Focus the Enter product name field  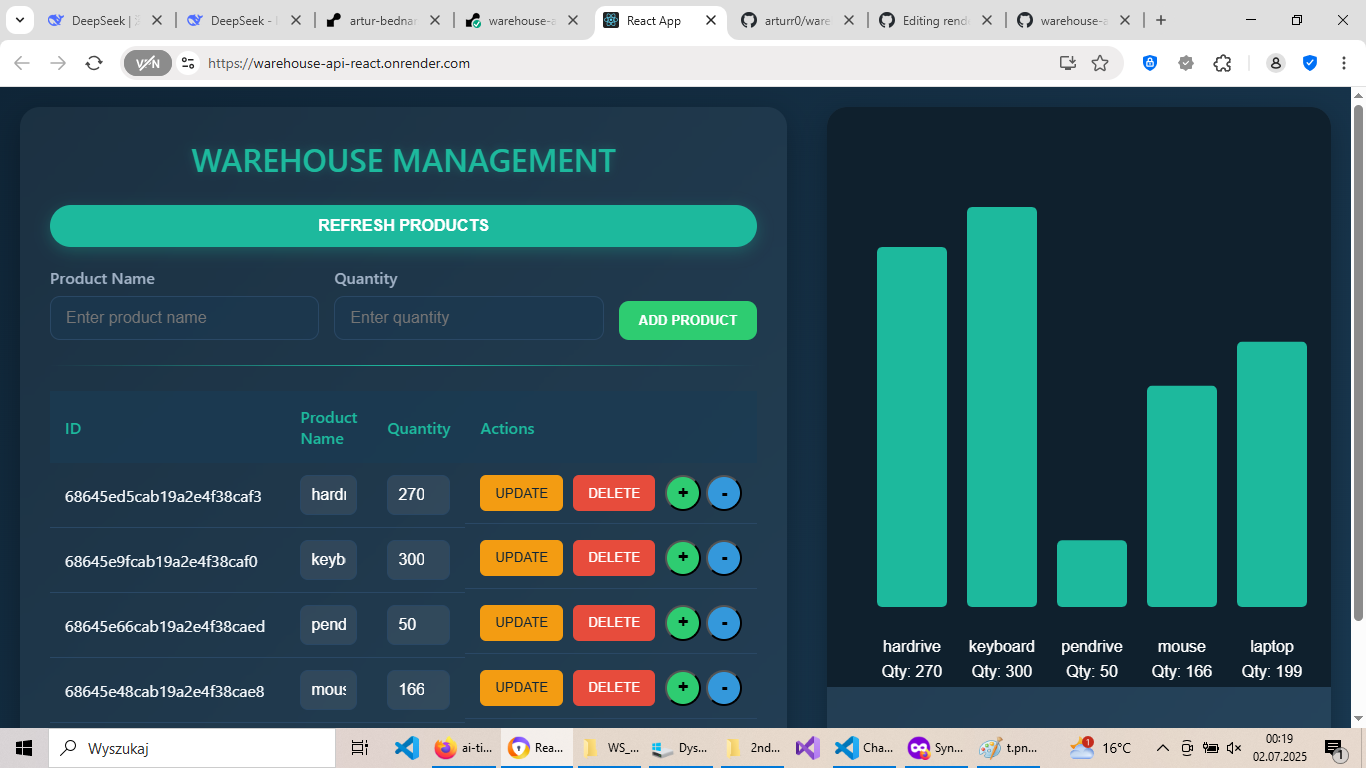coord(184,318)
